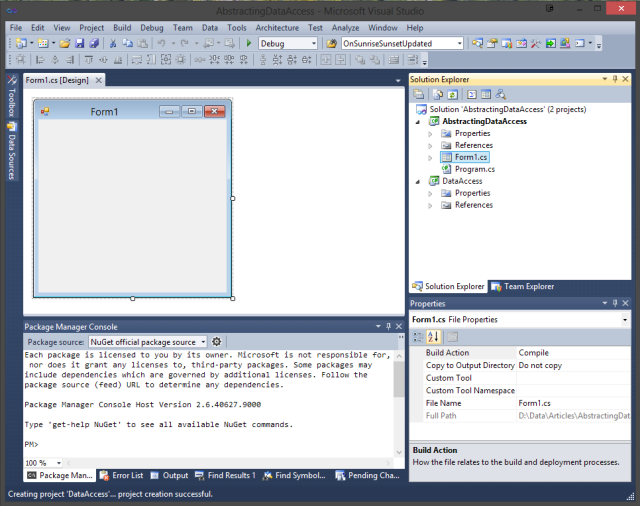Click the View Class Diagram icon in Solution Explorer
Image resolution: width=640 pixels, height=506 pixels.
point(500,95)
